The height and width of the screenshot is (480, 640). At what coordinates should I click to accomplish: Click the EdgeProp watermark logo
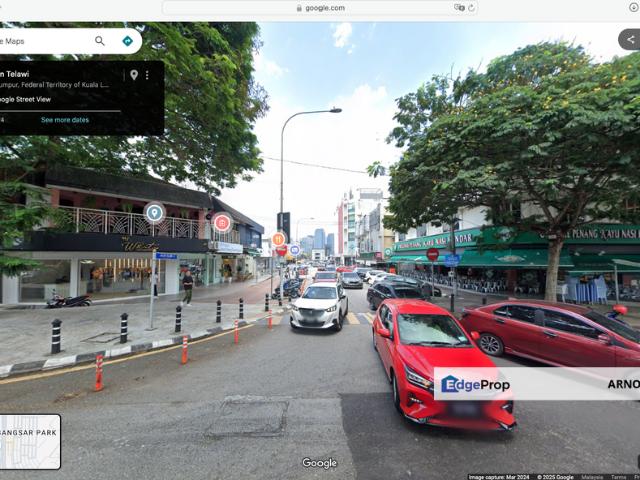click(x=476, y=385)
